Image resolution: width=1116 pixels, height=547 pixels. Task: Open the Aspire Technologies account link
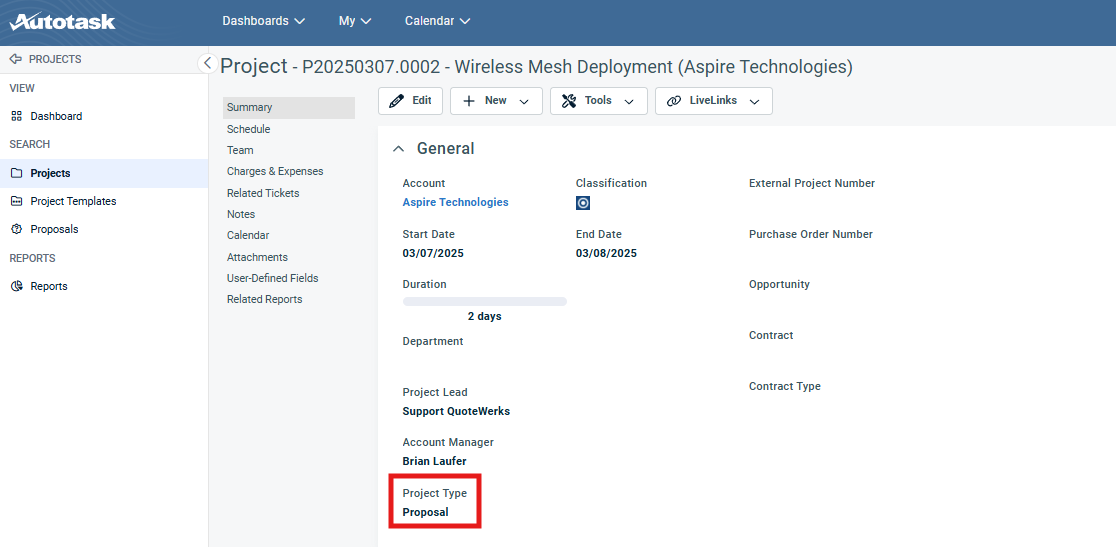pos(455,202)
